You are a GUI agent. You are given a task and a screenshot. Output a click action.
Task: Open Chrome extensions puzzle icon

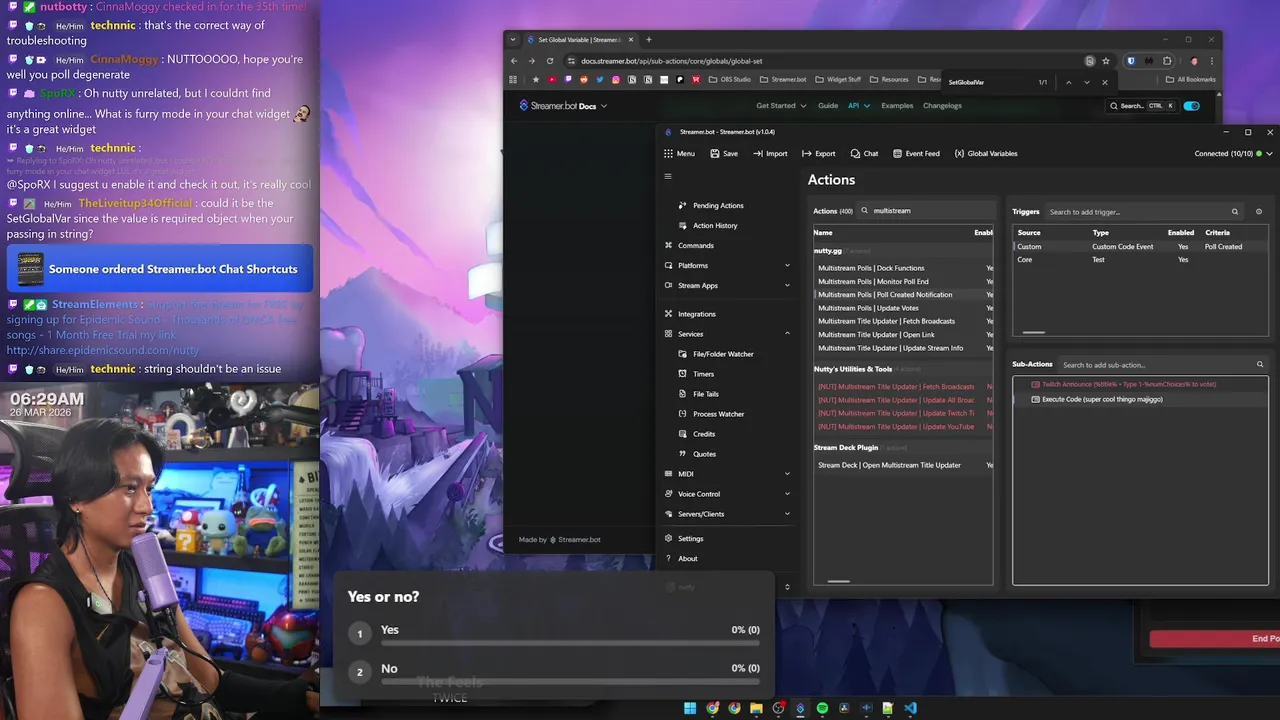coord(1167,61)
